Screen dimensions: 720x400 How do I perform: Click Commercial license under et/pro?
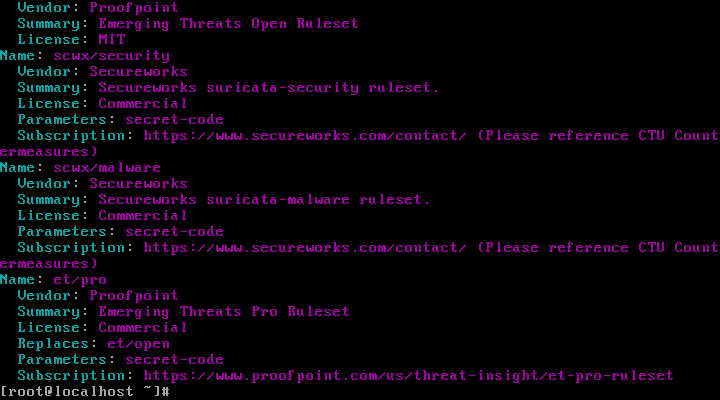pyautogui.click(x=143, y=328)
